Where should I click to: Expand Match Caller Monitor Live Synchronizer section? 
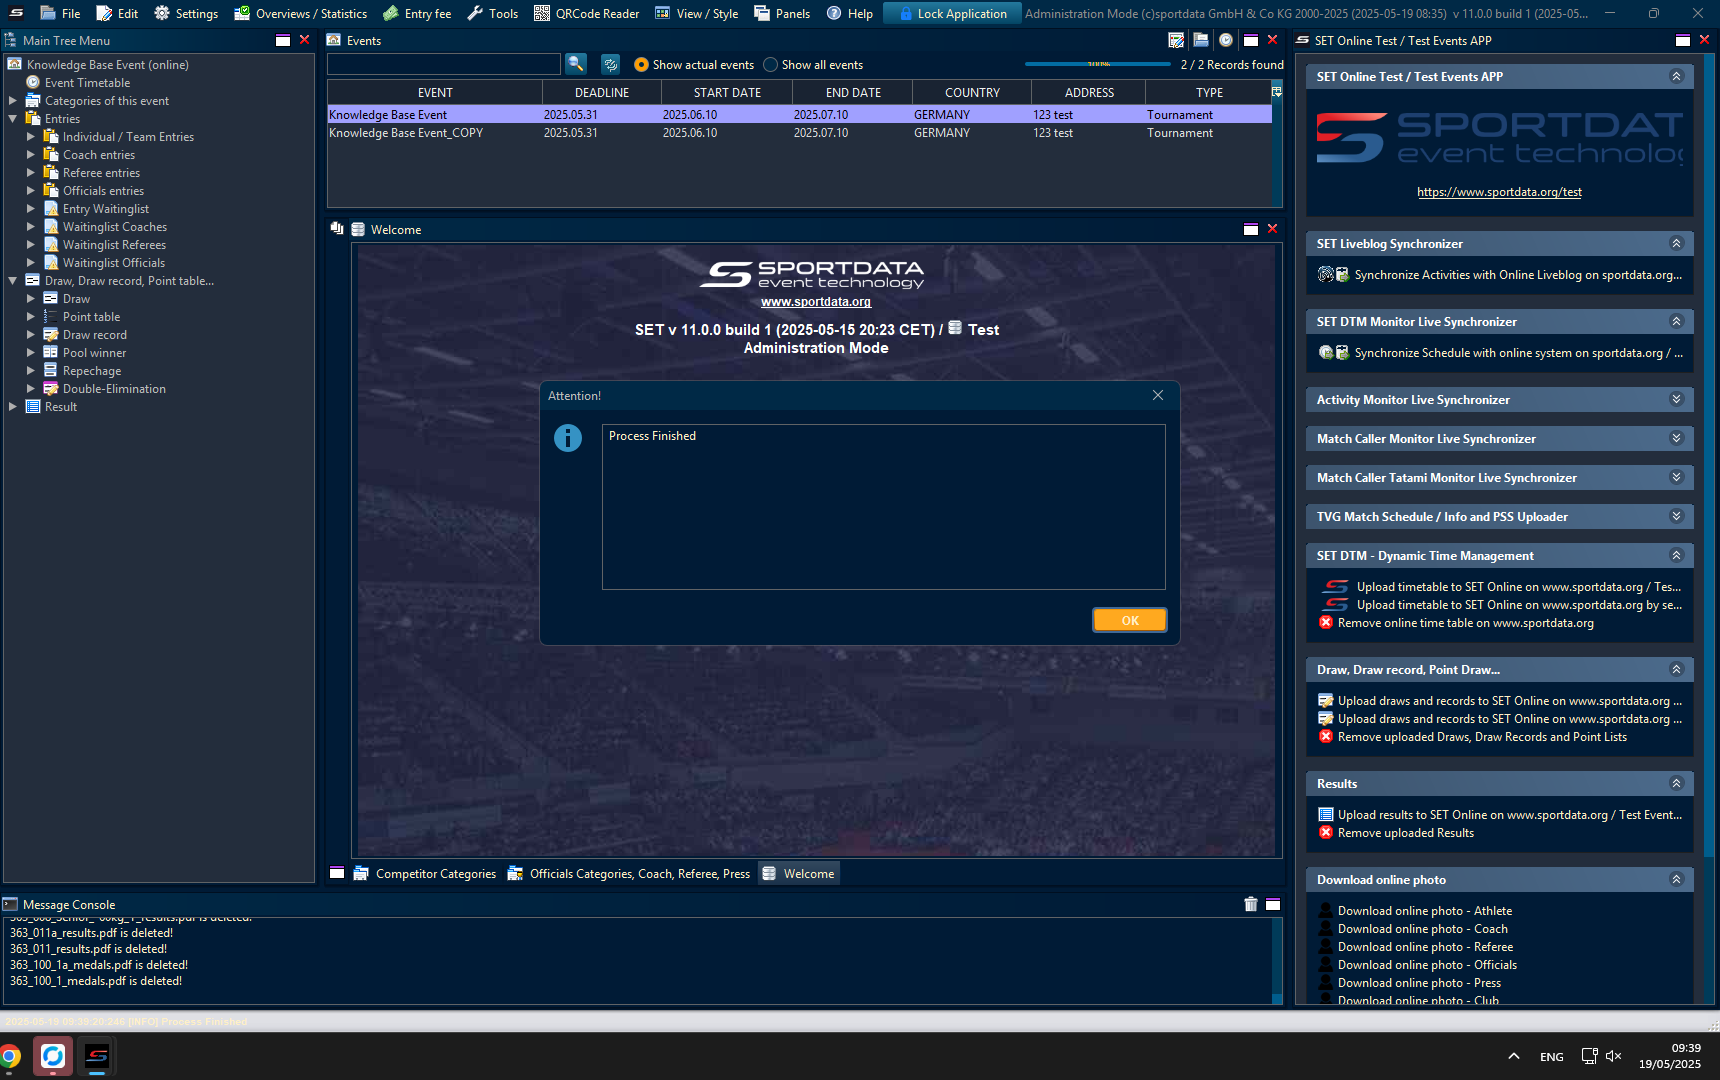[1677, 438]
